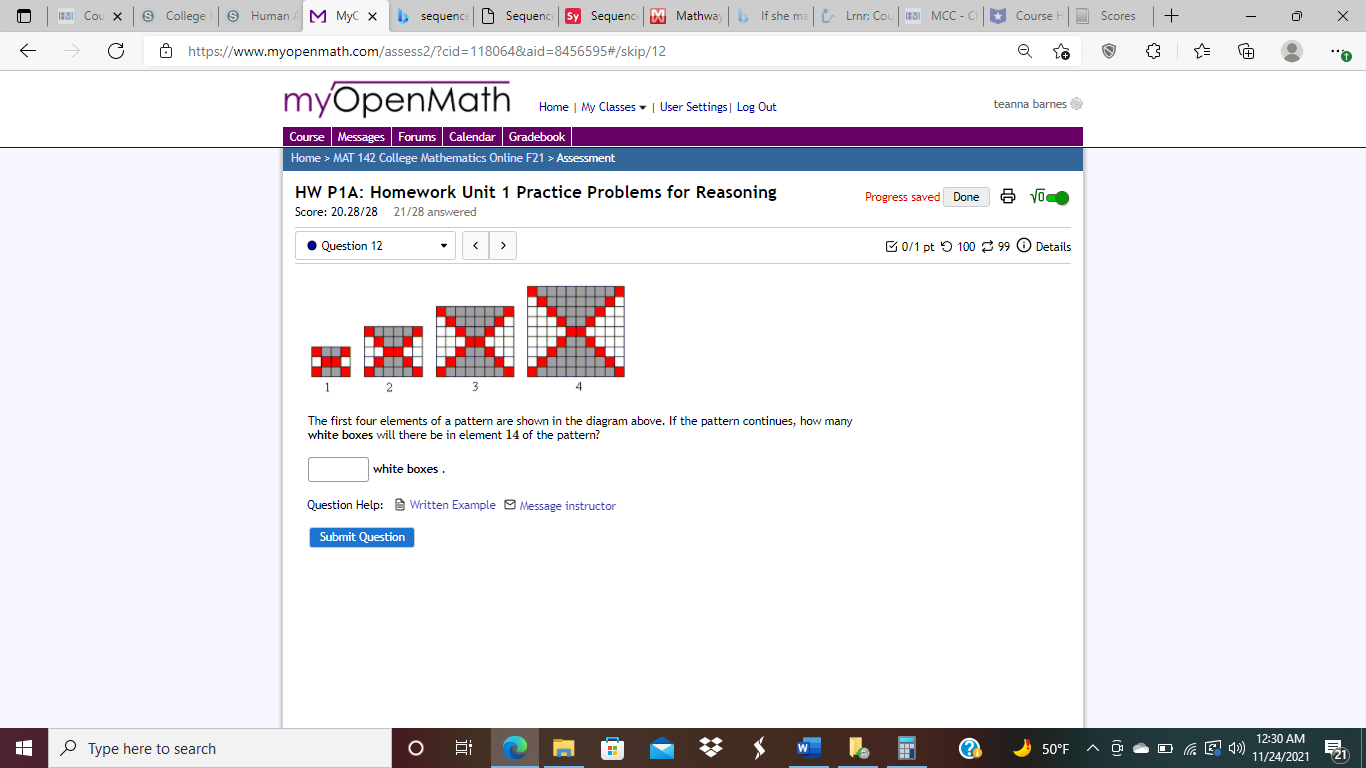
Task: Close the active MyOpenMath browser tab
Action: point(372,16)
